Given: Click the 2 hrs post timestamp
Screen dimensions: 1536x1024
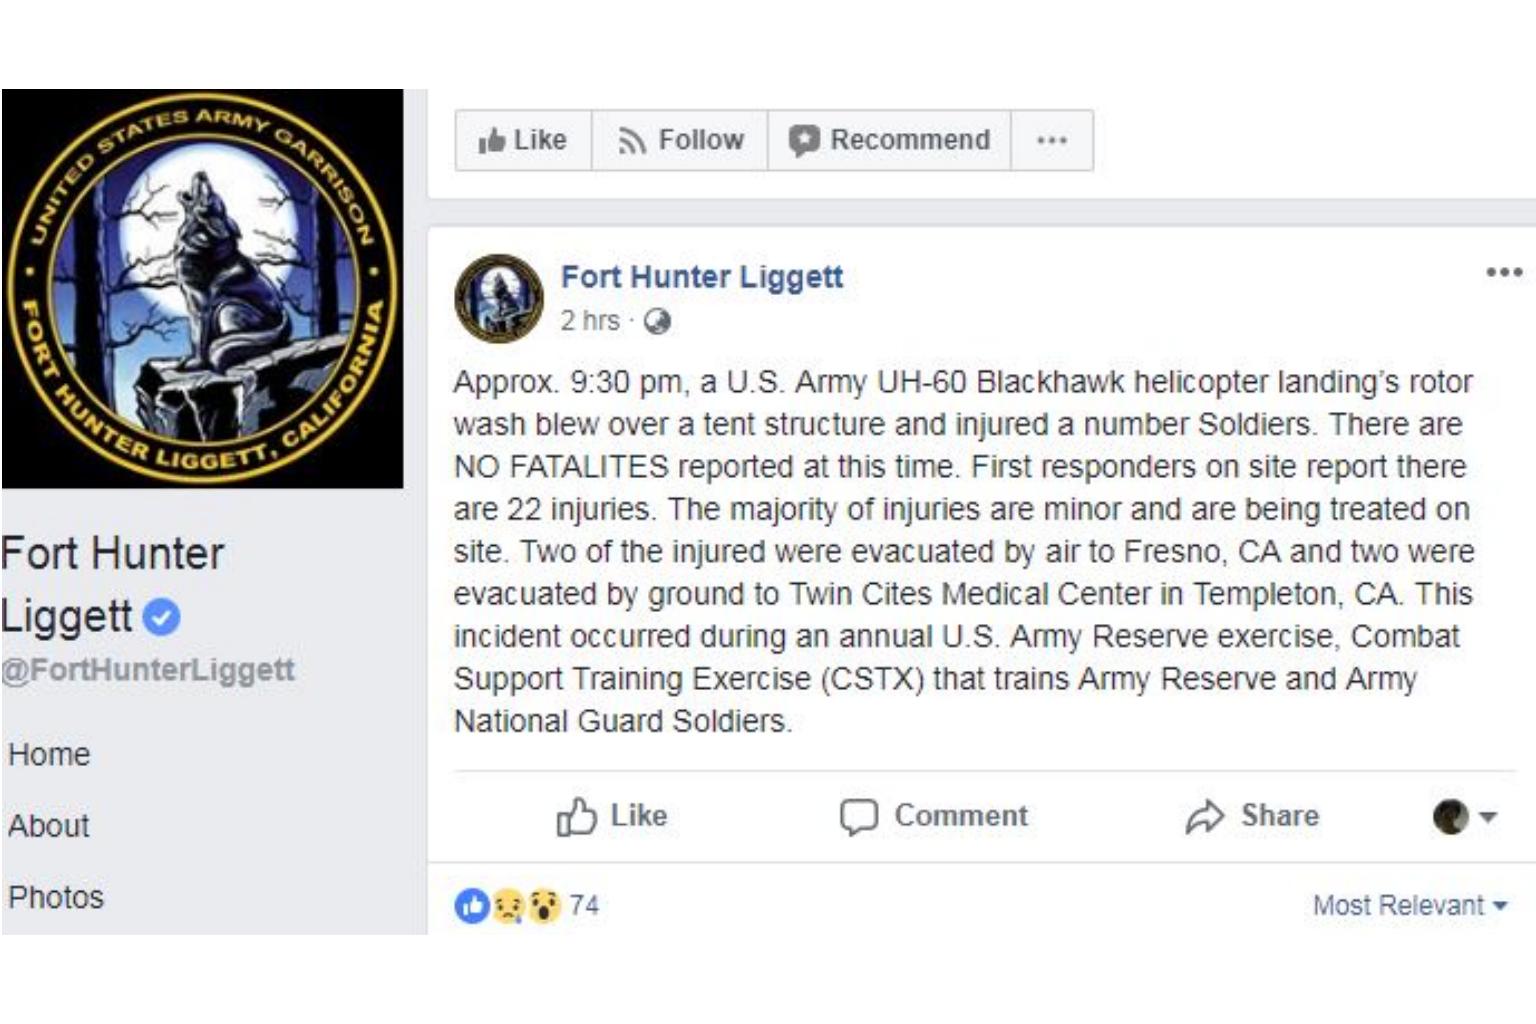Looking at the screenshot, I should [x=589, y=321].
